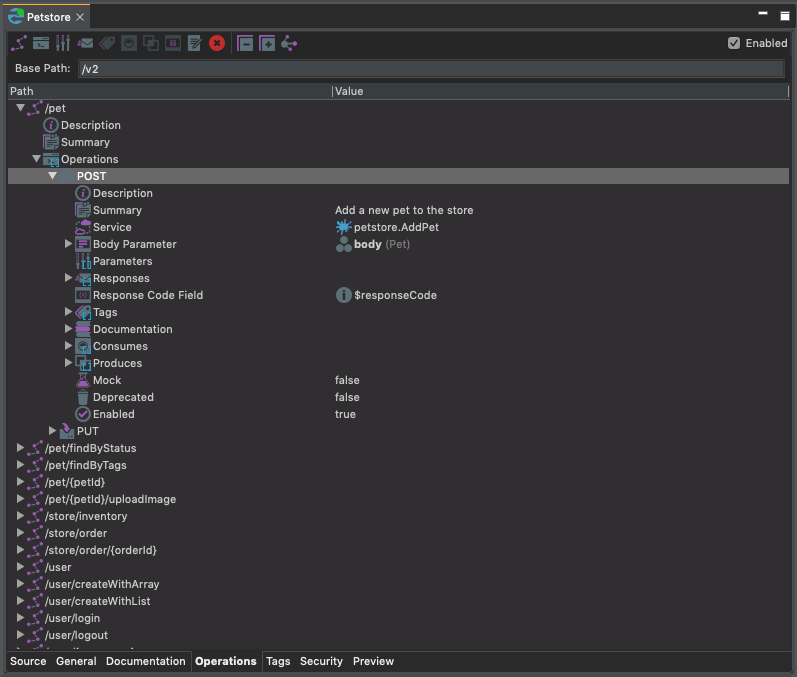Click the sliders parameters icon in toolbar
Viewport: 797px width, 677px height.
coord(63,43)
